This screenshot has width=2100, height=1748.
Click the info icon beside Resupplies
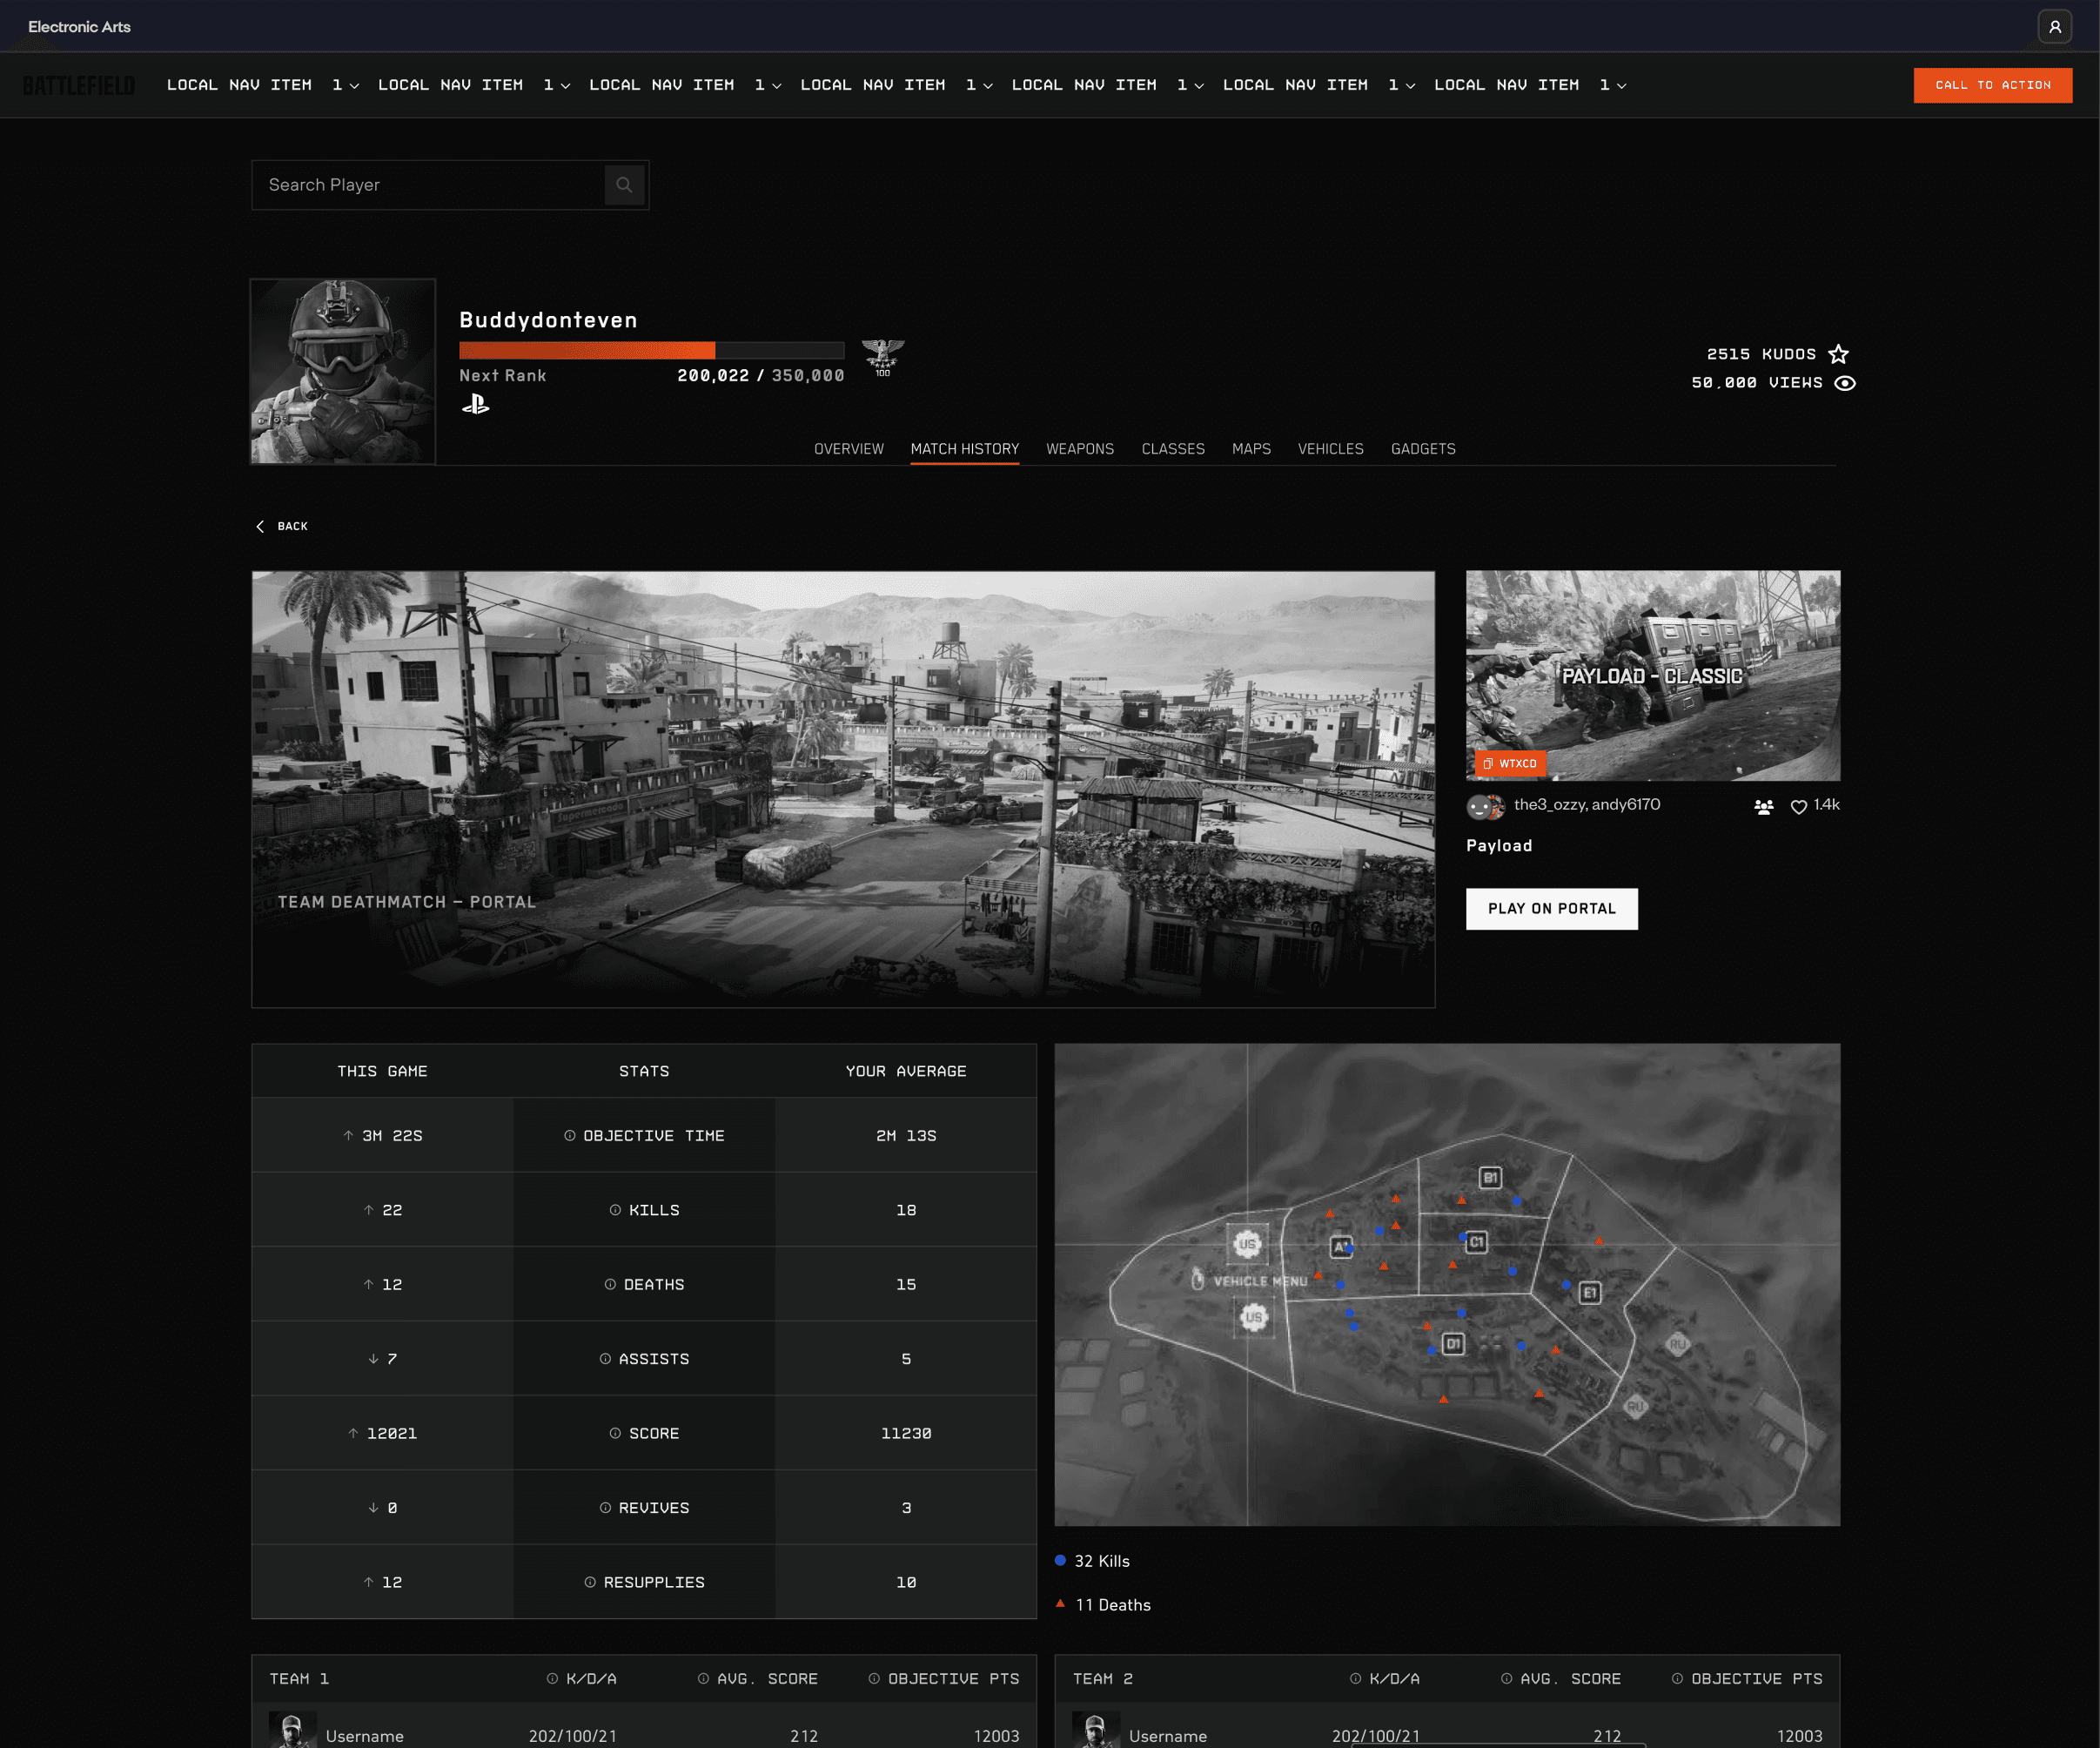[x=590, y=1582]
